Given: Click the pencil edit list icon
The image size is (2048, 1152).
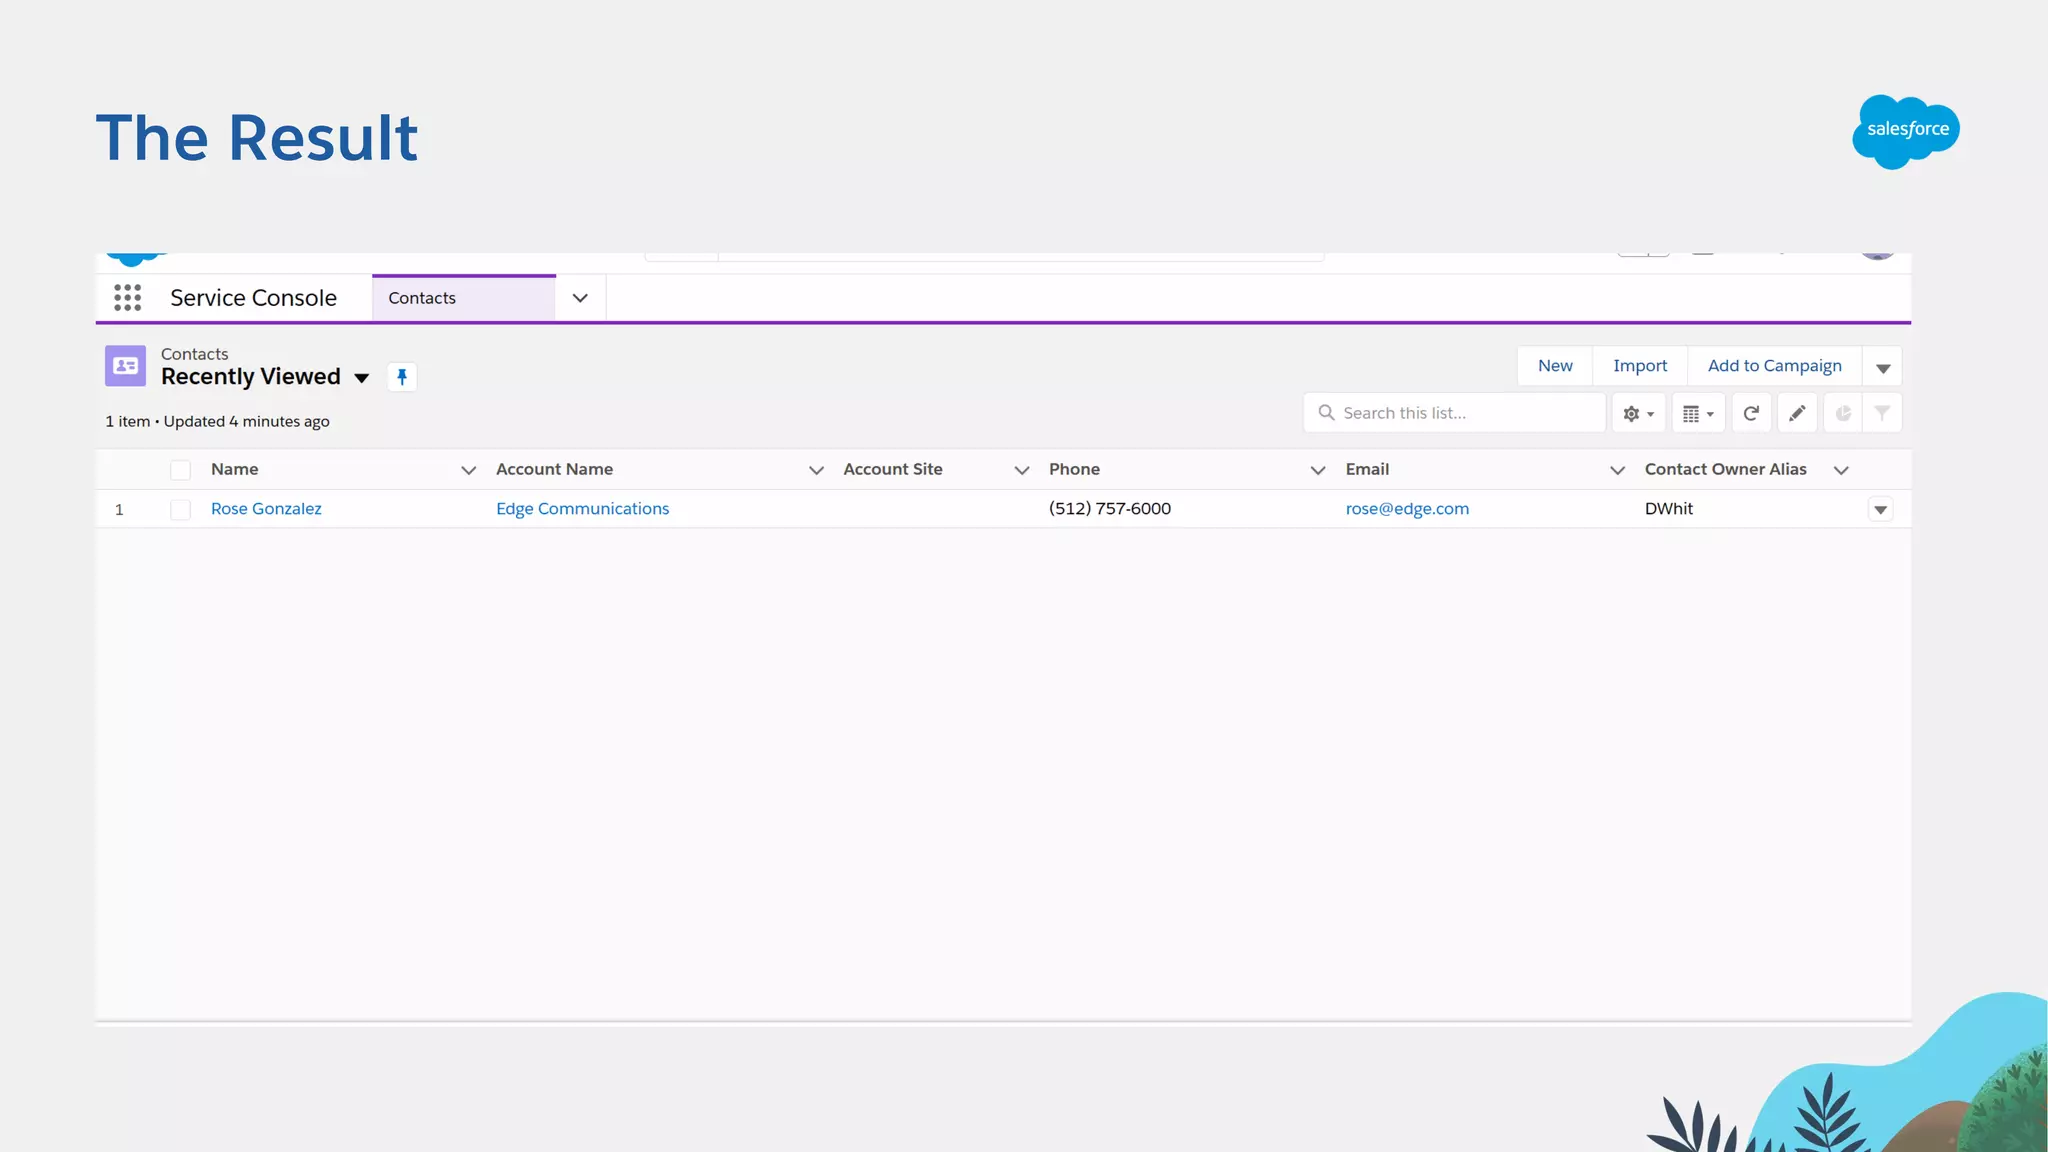Looking at the screenshot, I should click(1797, 413).
